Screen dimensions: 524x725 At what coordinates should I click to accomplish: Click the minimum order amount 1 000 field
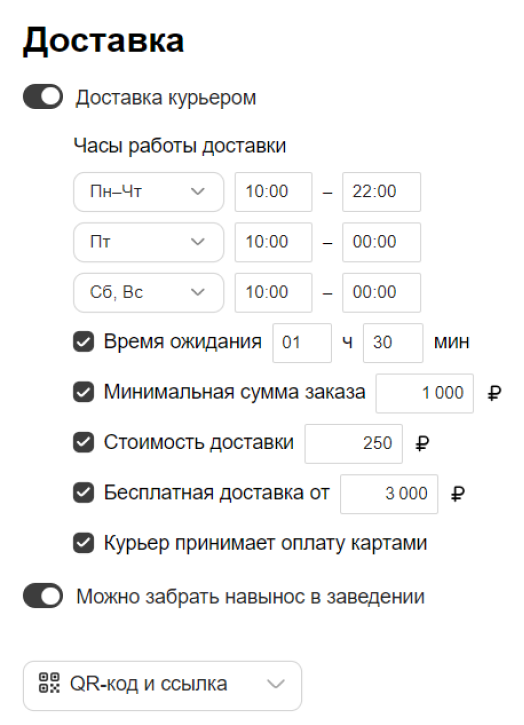pyautogui.click(x=425, y=393)
